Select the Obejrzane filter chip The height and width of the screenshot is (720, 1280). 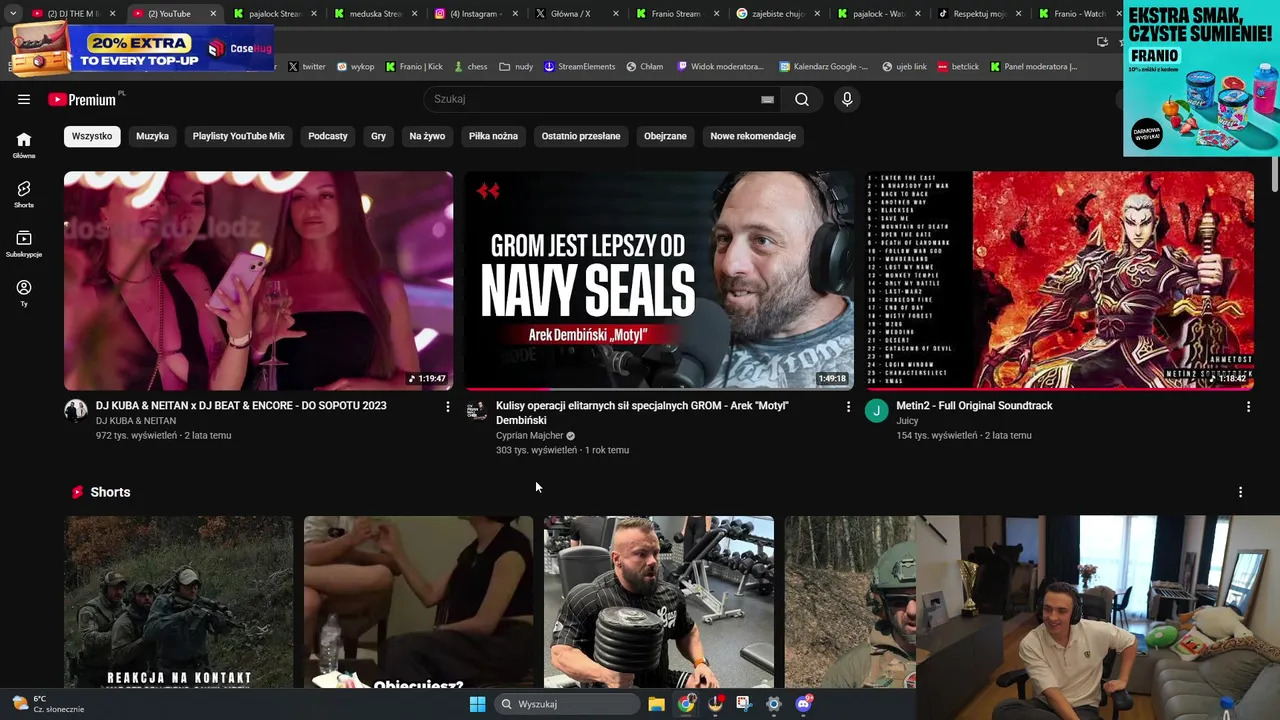(665, 136)
